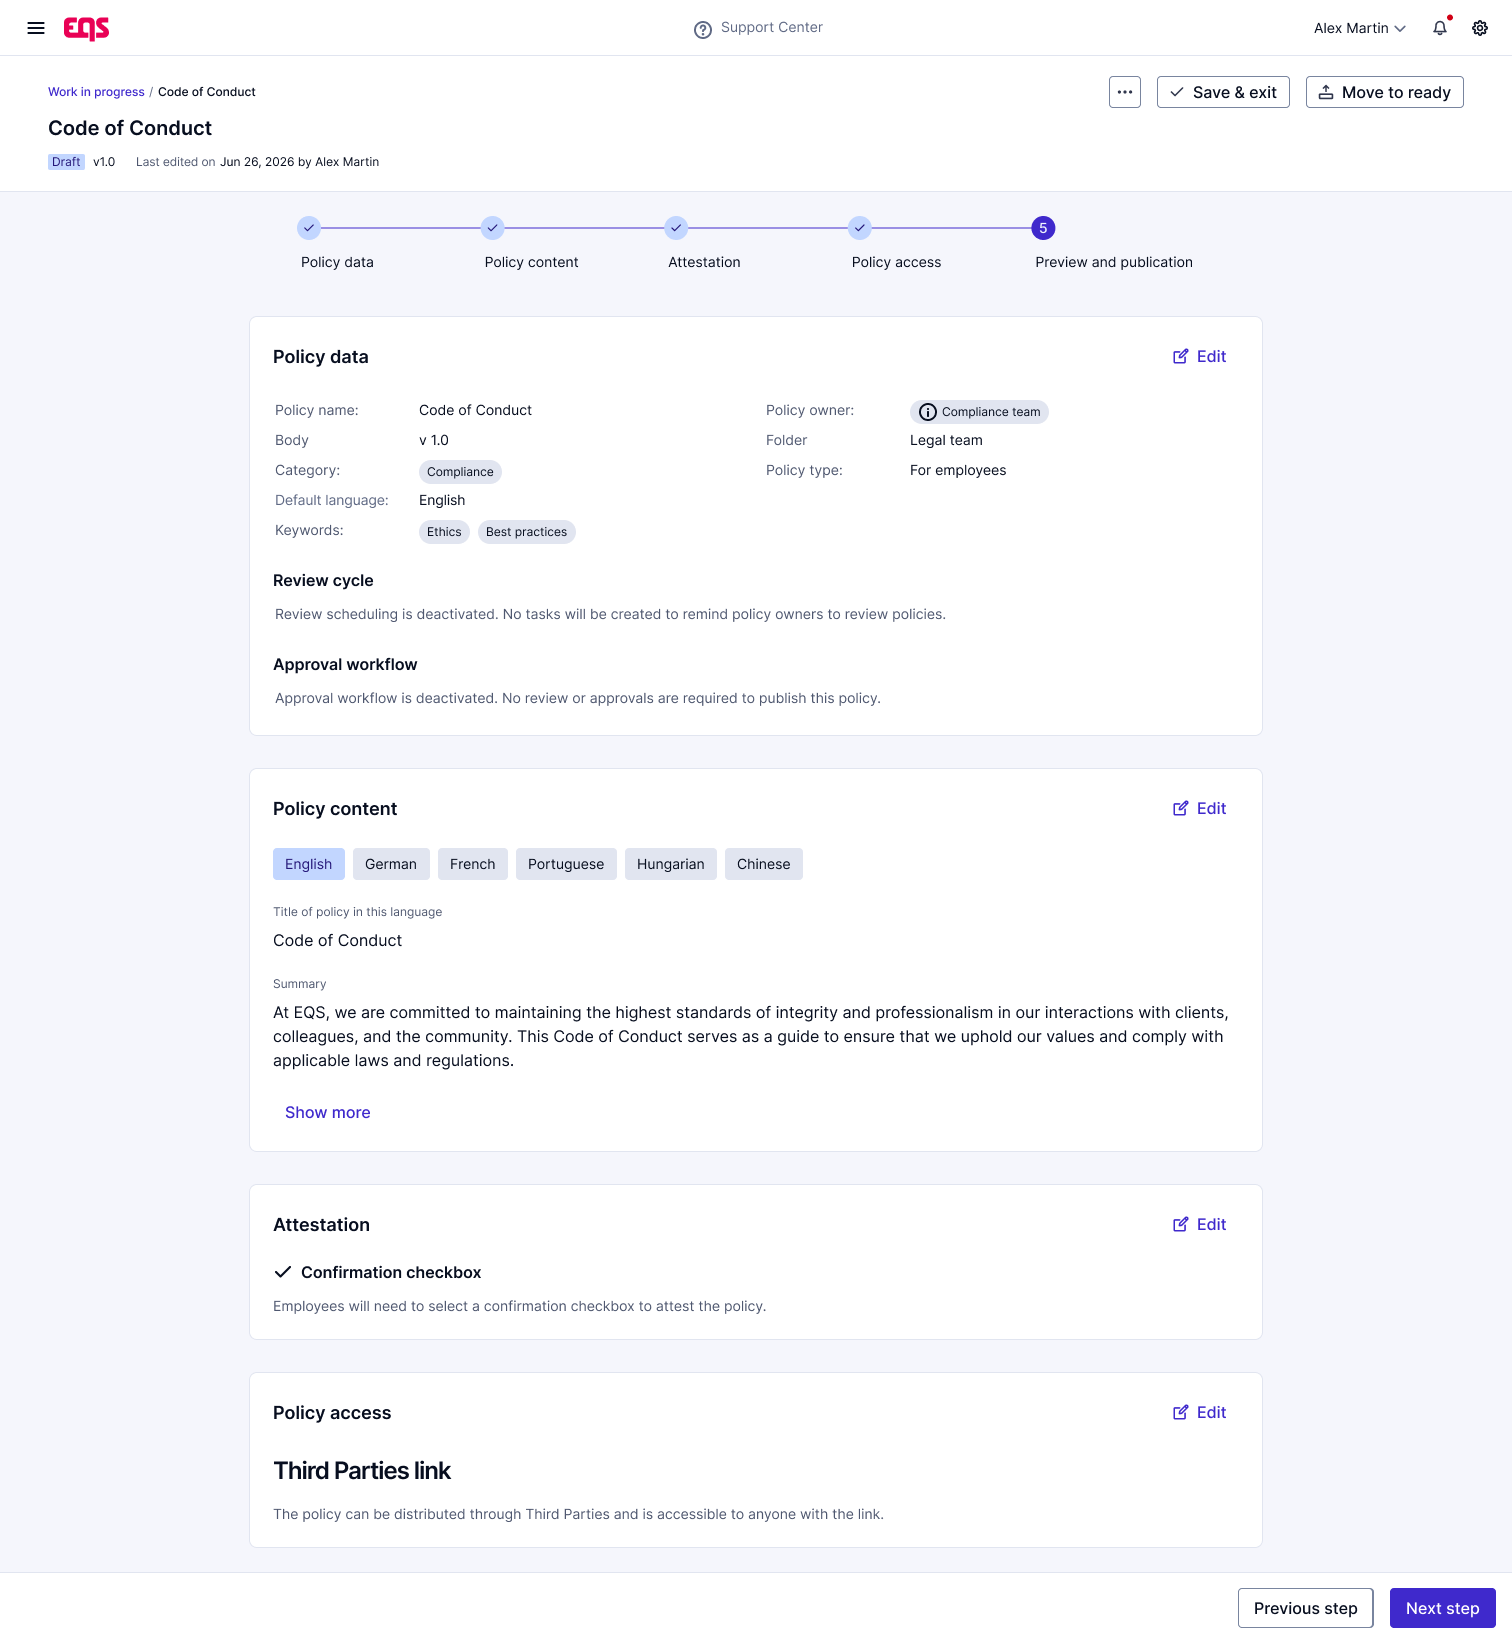Edit the Policy data section
Viewport: 1512px width, 1644px height.
1200,356
